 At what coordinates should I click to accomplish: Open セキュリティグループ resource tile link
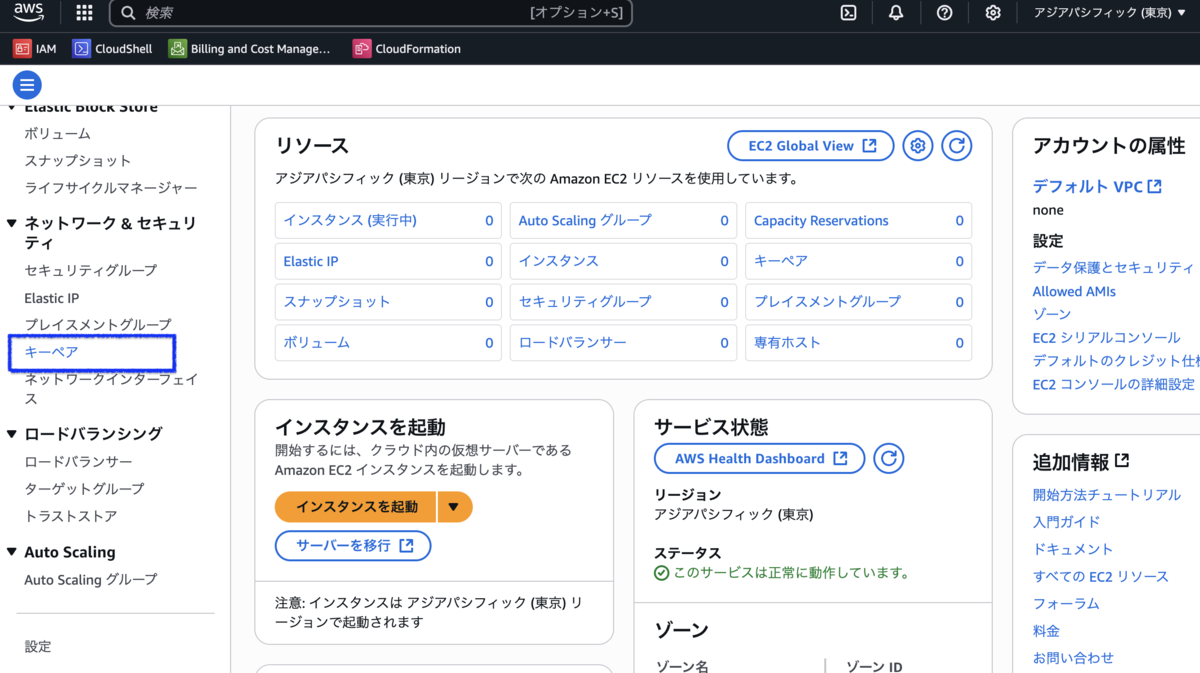tap(584, 301)
